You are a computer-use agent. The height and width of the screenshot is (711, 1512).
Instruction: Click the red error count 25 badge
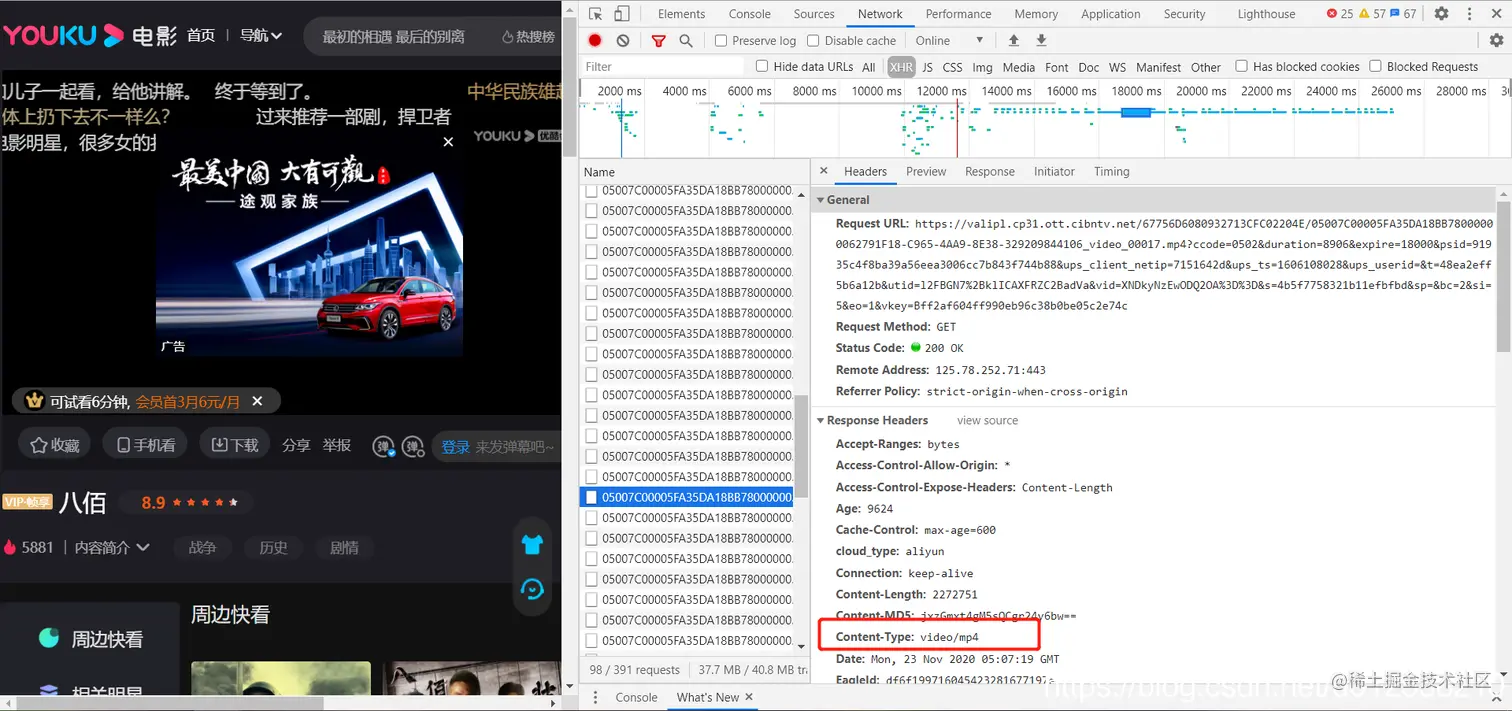click(1339, 14)
